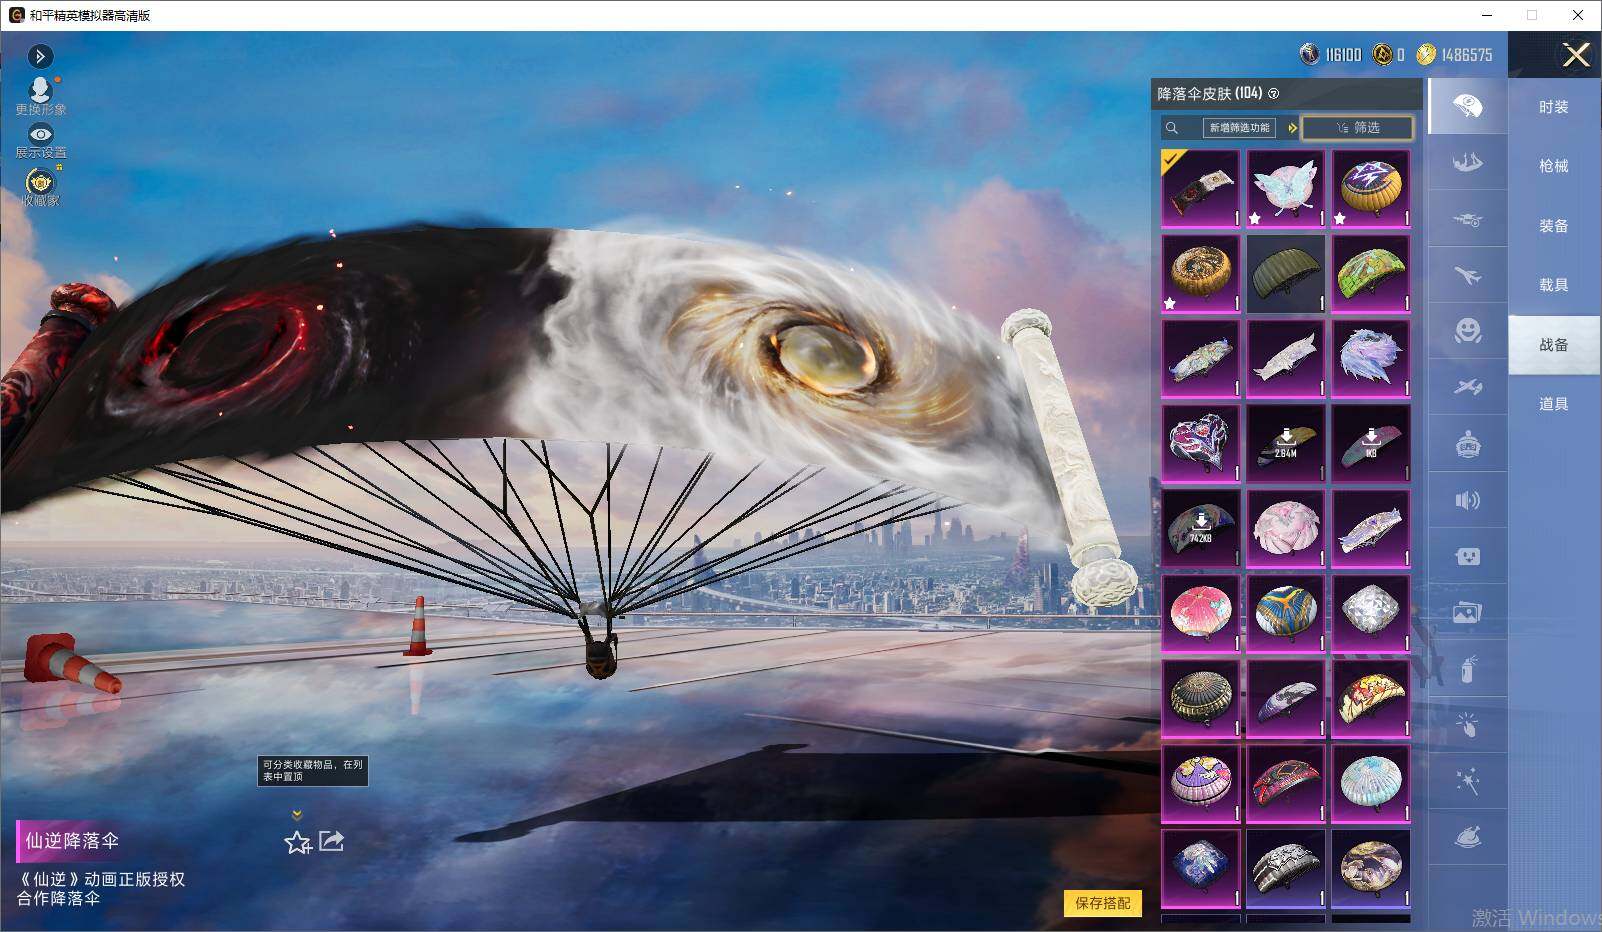This screenshot has width=1602, height=932.
Task: Open the tap gesture effect category icon
Action: click(1467, 725)
